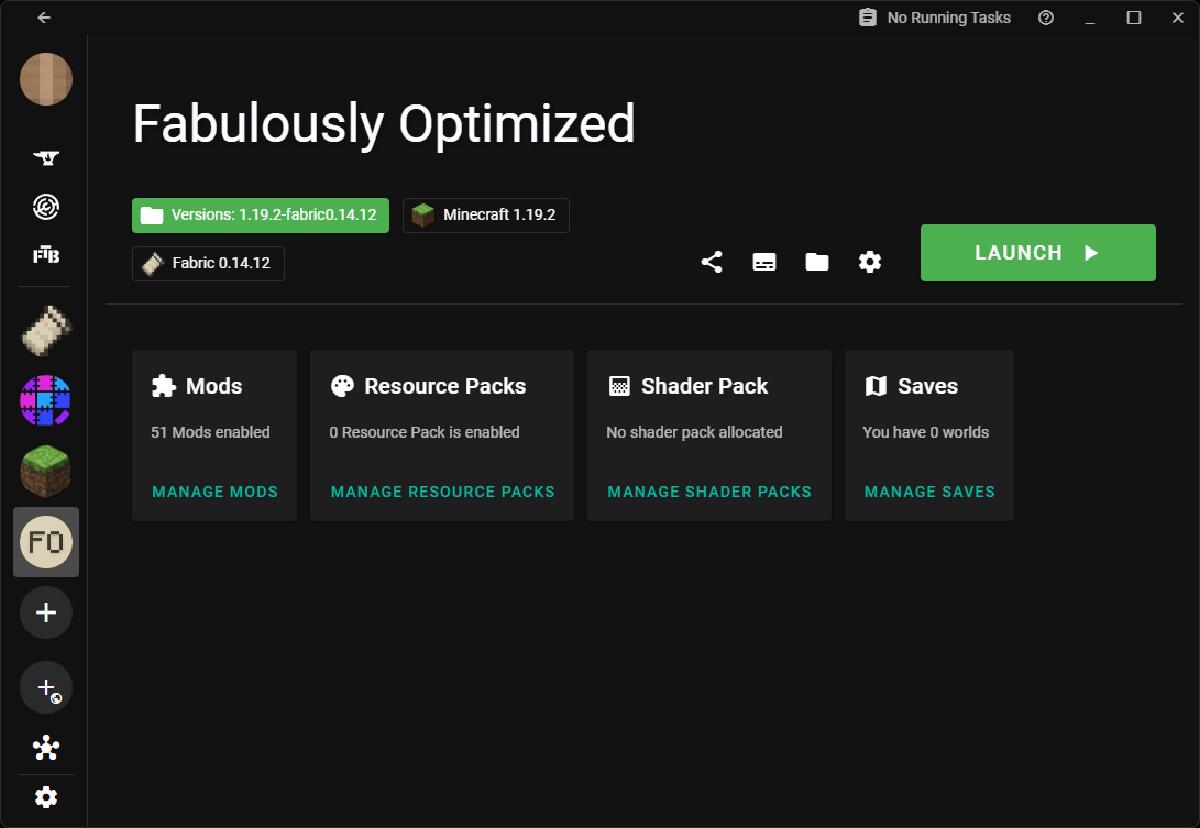Viewport: 1200px width, 828px height.
Task: Open the CurseForge anvil icon in sidebar
Action: 46,157
